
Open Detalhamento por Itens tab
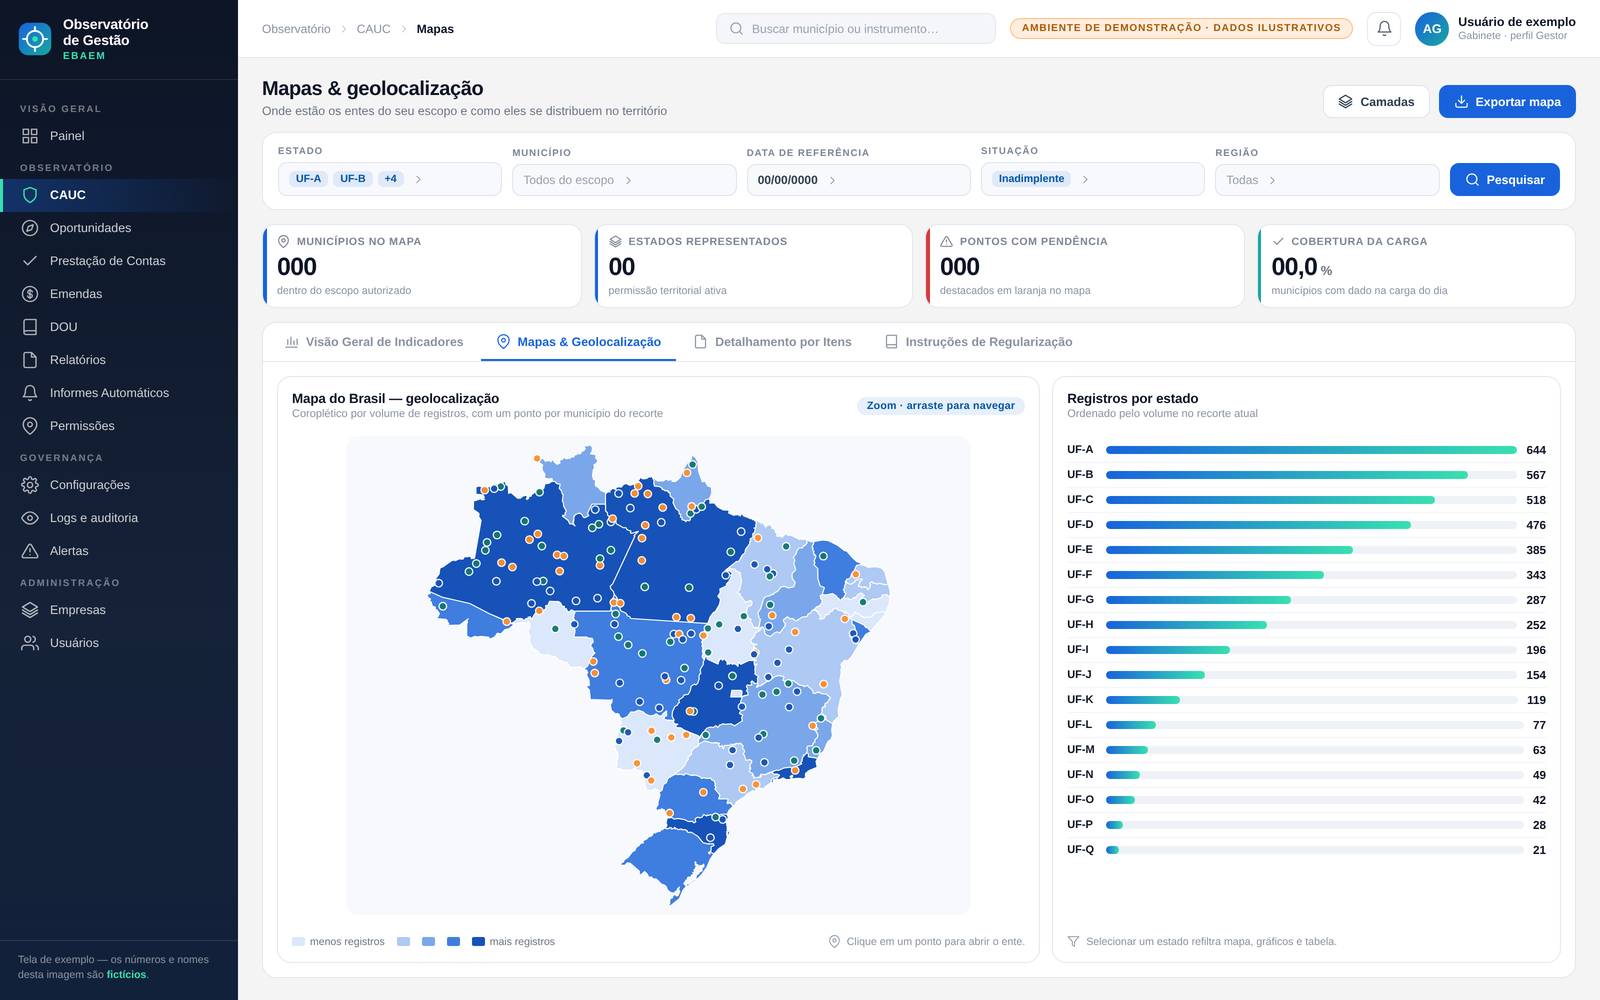tap(773, 342)
